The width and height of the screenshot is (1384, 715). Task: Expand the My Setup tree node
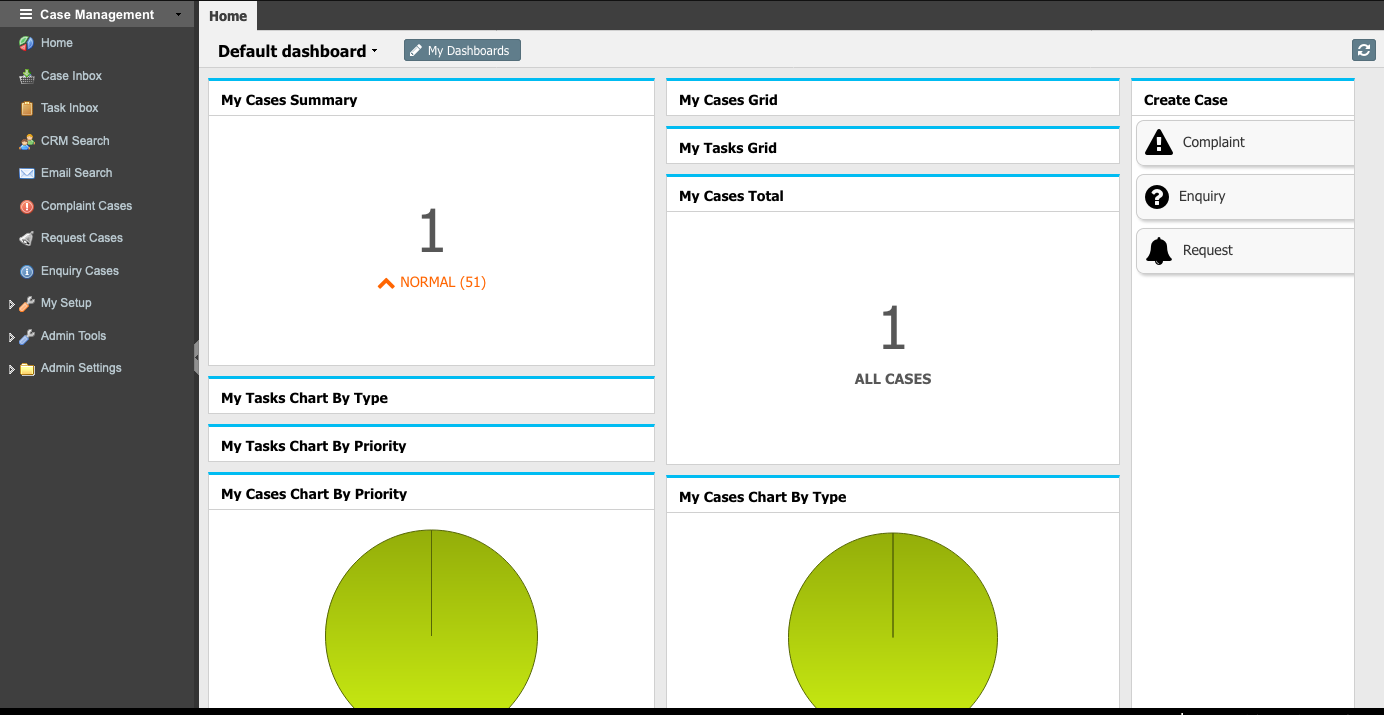click(12, 304)
